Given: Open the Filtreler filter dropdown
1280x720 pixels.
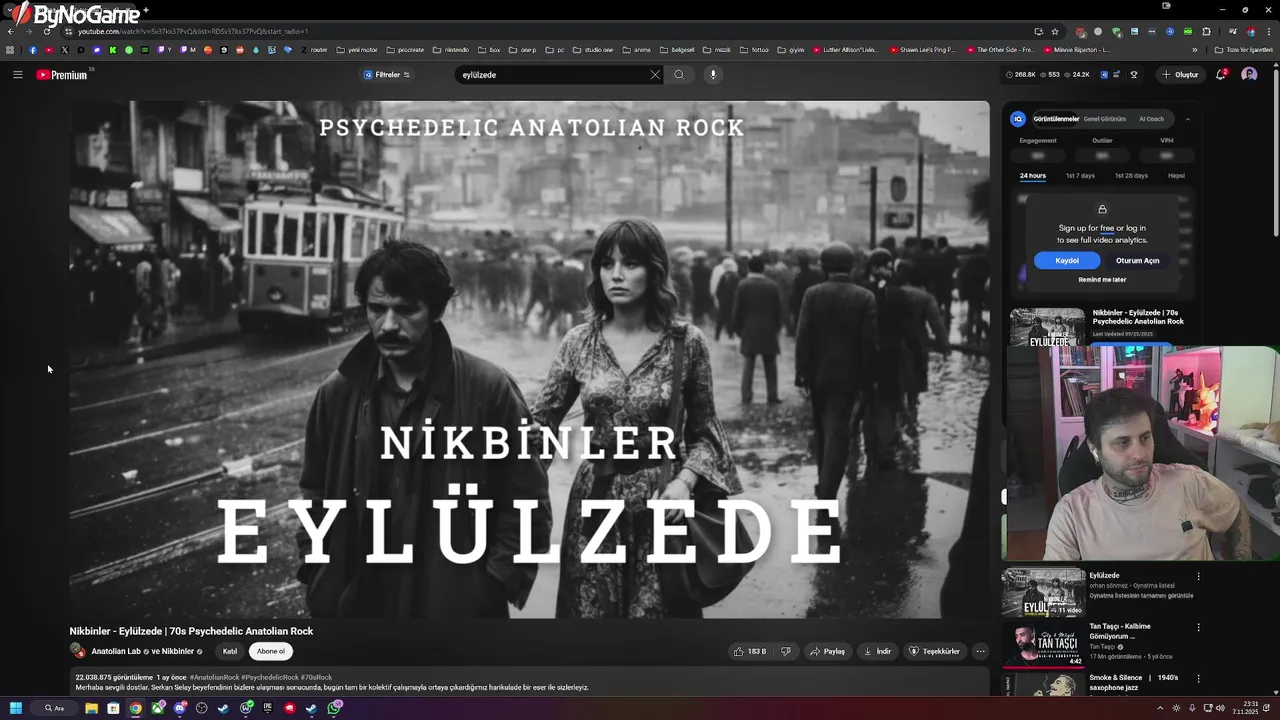Looking at the screenshot, I should pyautogui.click(x=387, y=75).
